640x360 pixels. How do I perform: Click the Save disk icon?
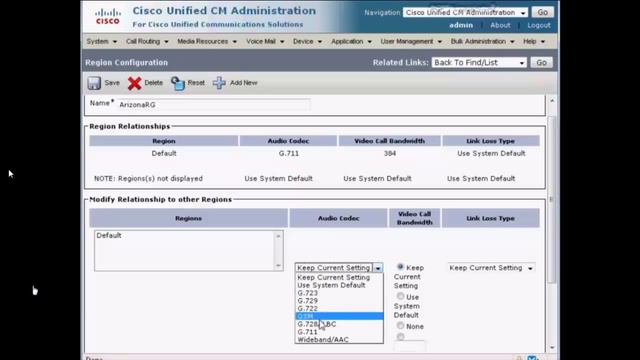94,83
